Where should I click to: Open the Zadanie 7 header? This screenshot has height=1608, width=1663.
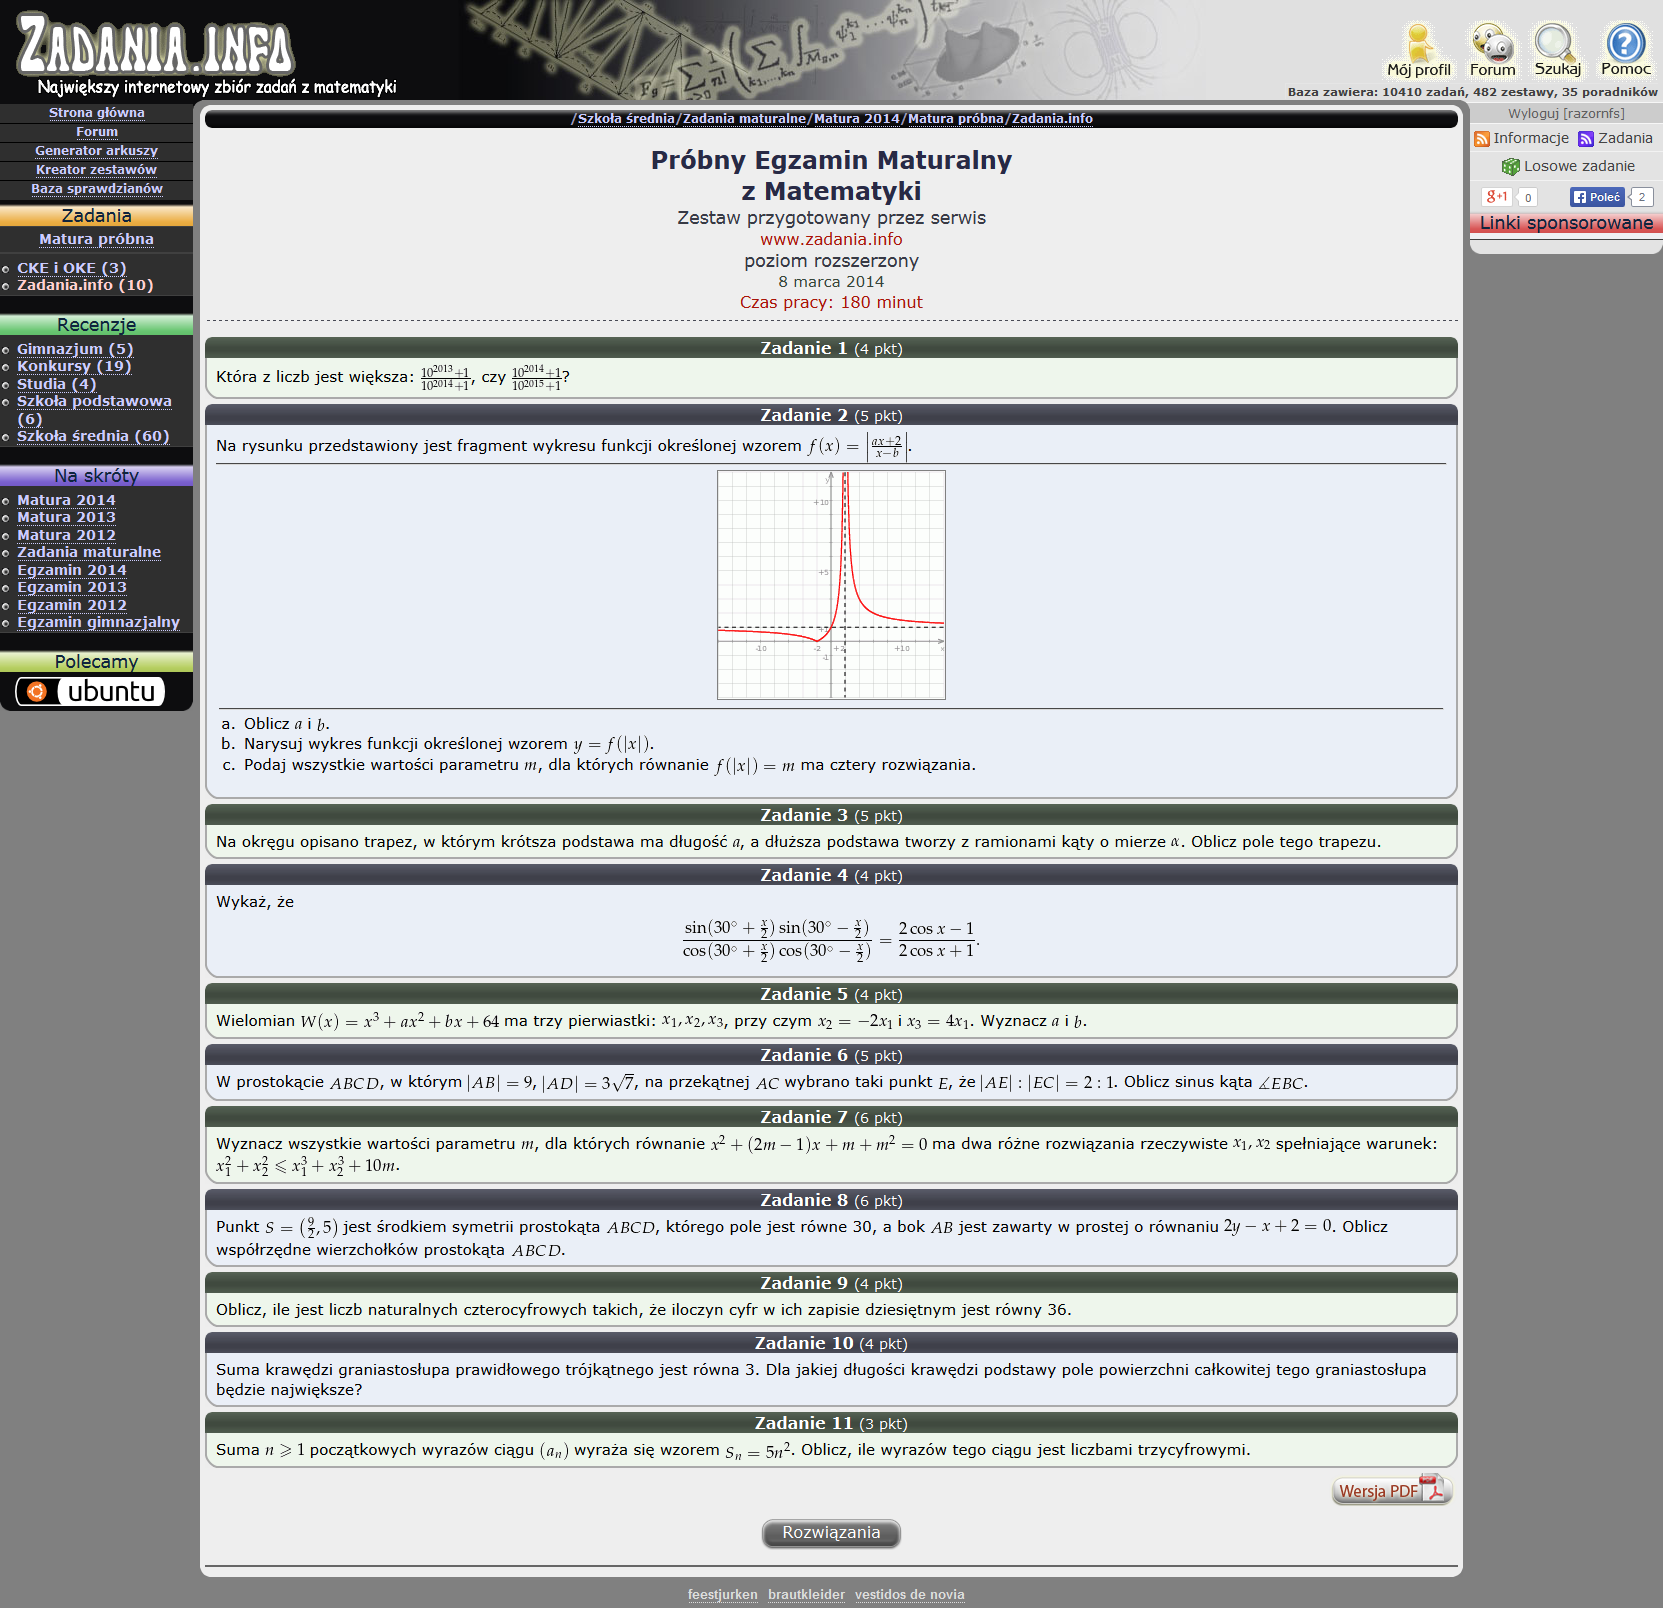click(x=831, y=1117)
